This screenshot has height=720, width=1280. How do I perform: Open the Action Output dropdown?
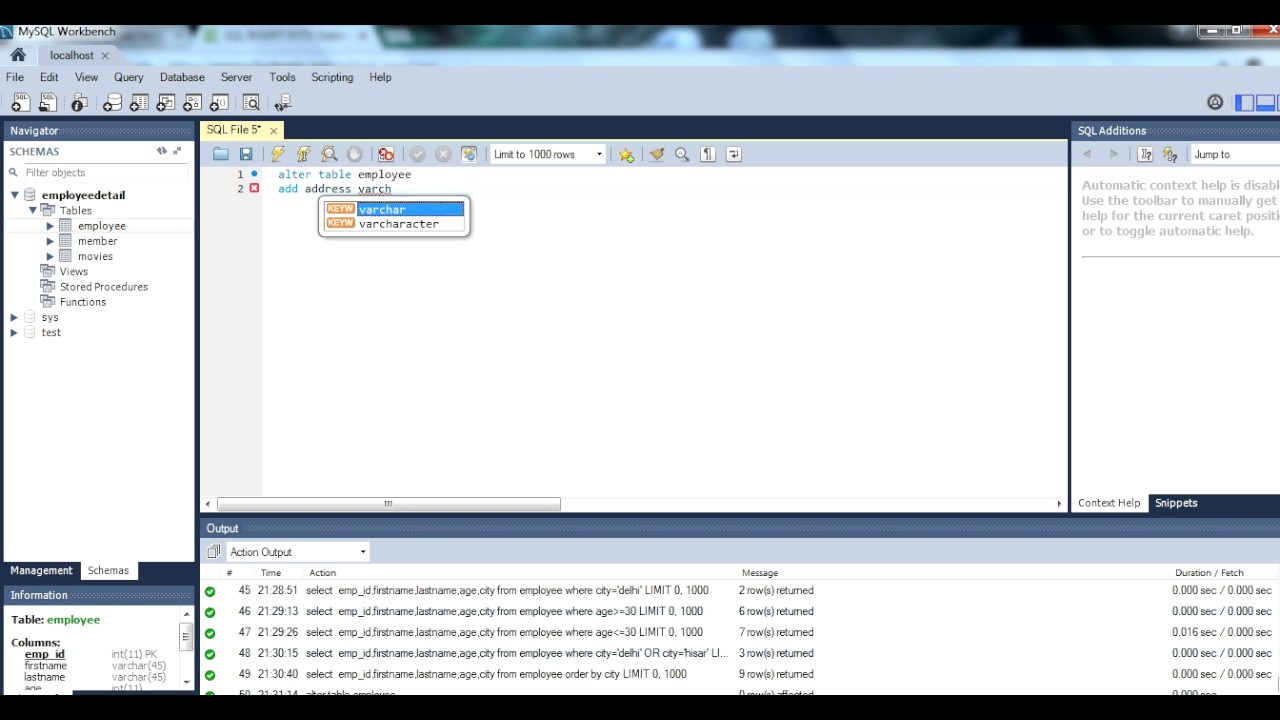coord(298,552)
